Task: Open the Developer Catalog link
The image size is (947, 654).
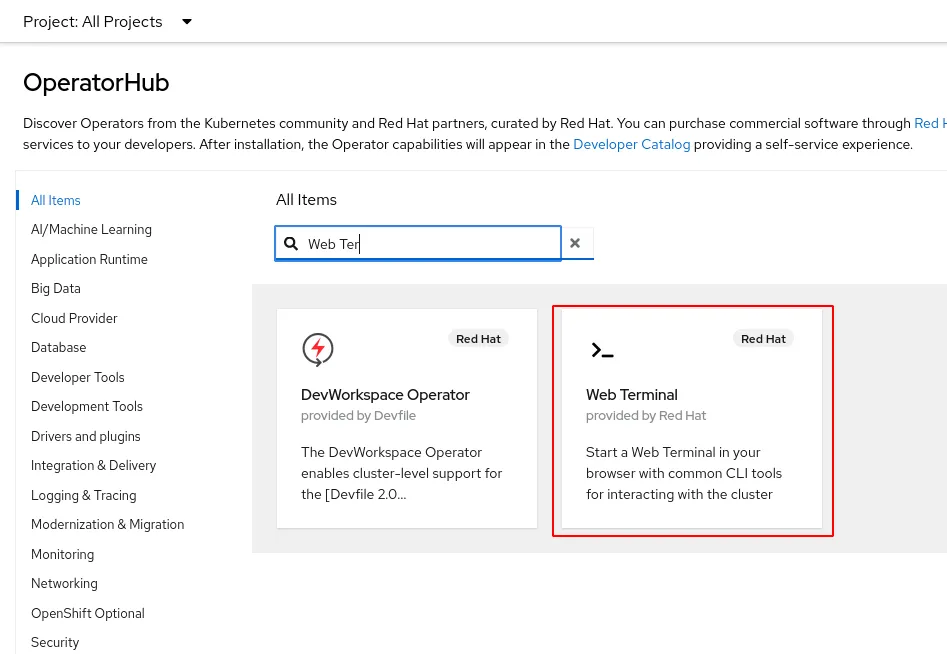Action: click(x=631, y=144)
